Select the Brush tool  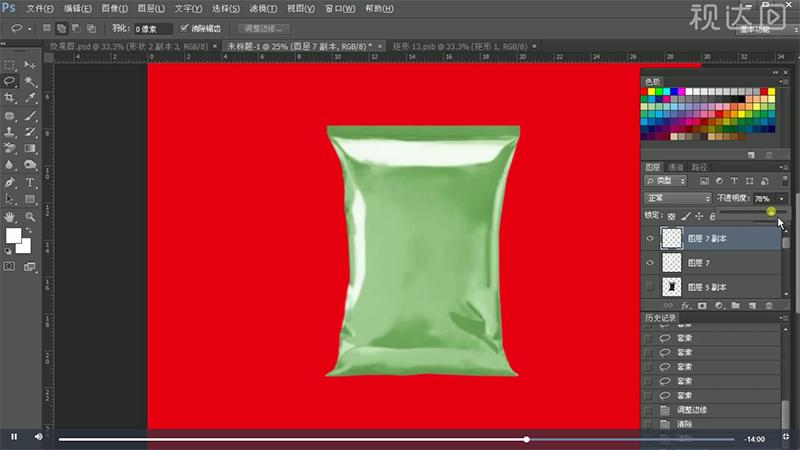tap(30, 116)
